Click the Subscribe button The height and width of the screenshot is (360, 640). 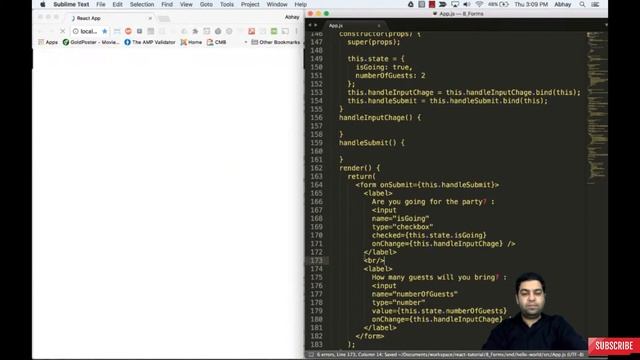coord(614,346)
